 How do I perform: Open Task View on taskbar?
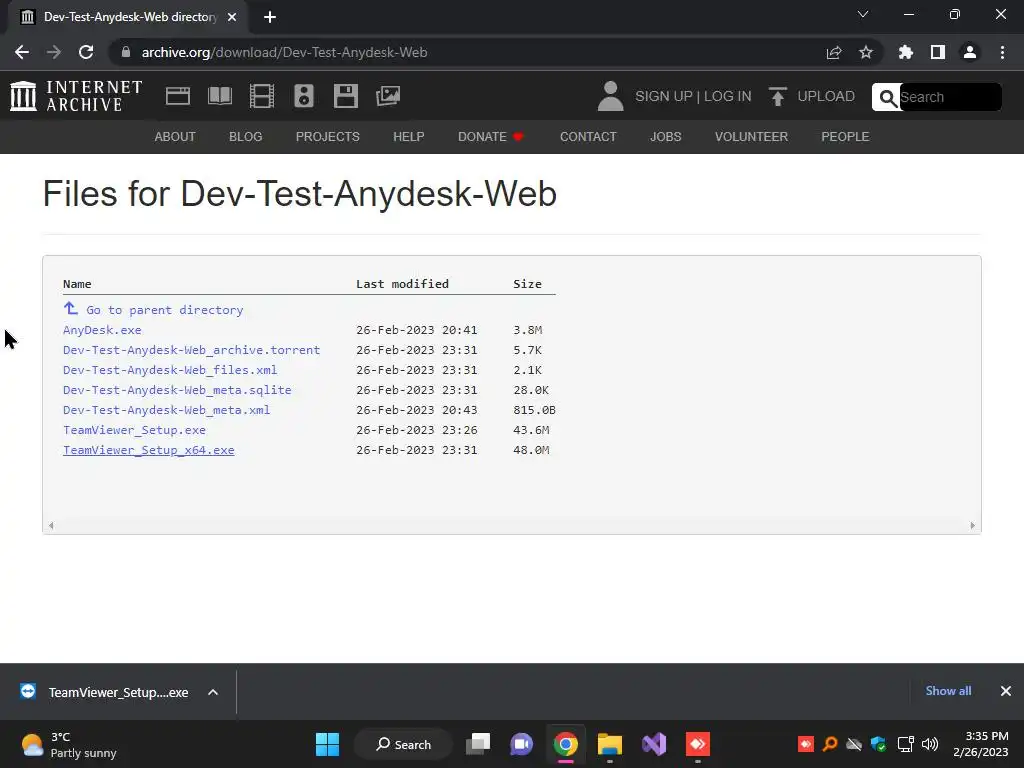click(478, 744)
